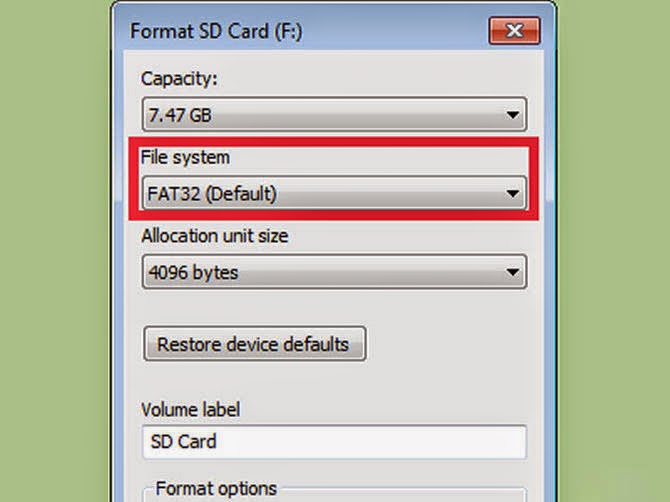Image resolution: width=670 pixels, height=502 pixels.
Task: Open the Capacity dropdown arrow
Action: pos(513,115)
